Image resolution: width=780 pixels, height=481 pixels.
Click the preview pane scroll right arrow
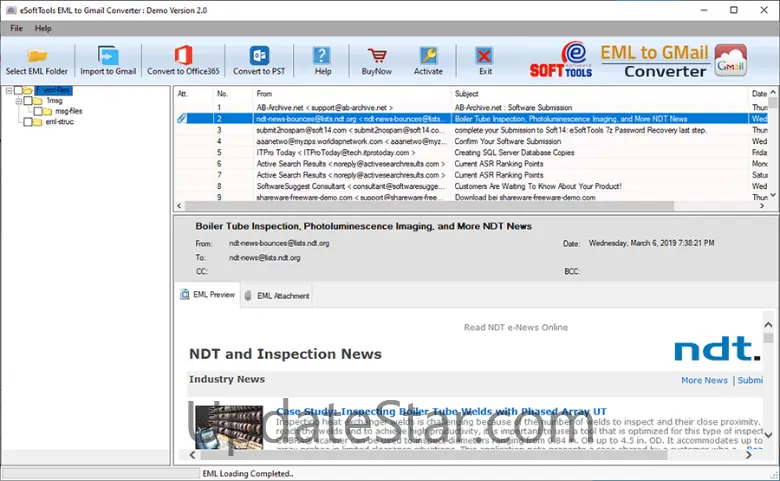click(748, 454)
